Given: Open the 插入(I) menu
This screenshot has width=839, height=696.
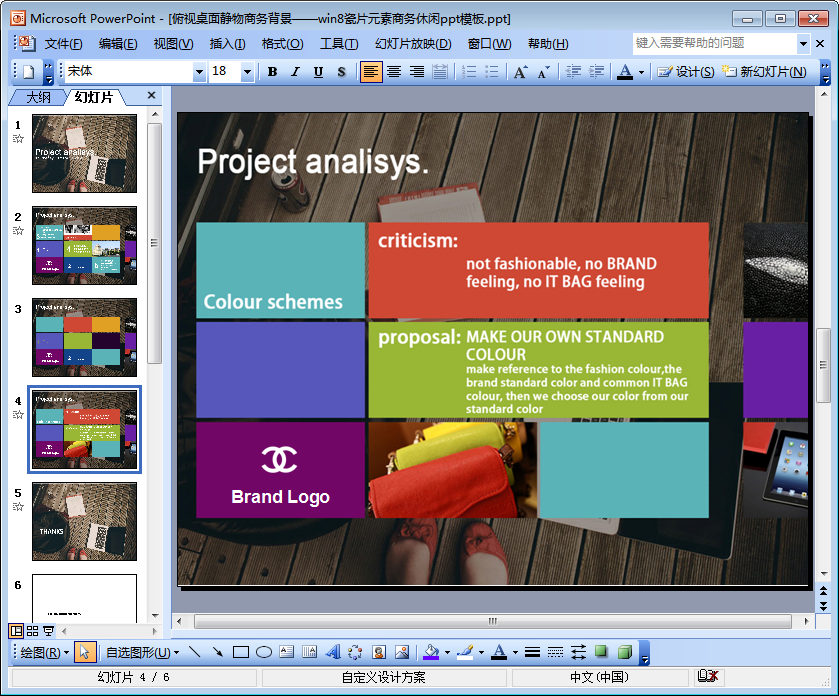Looking at the screenshot, I should click(x=227, y=44).
